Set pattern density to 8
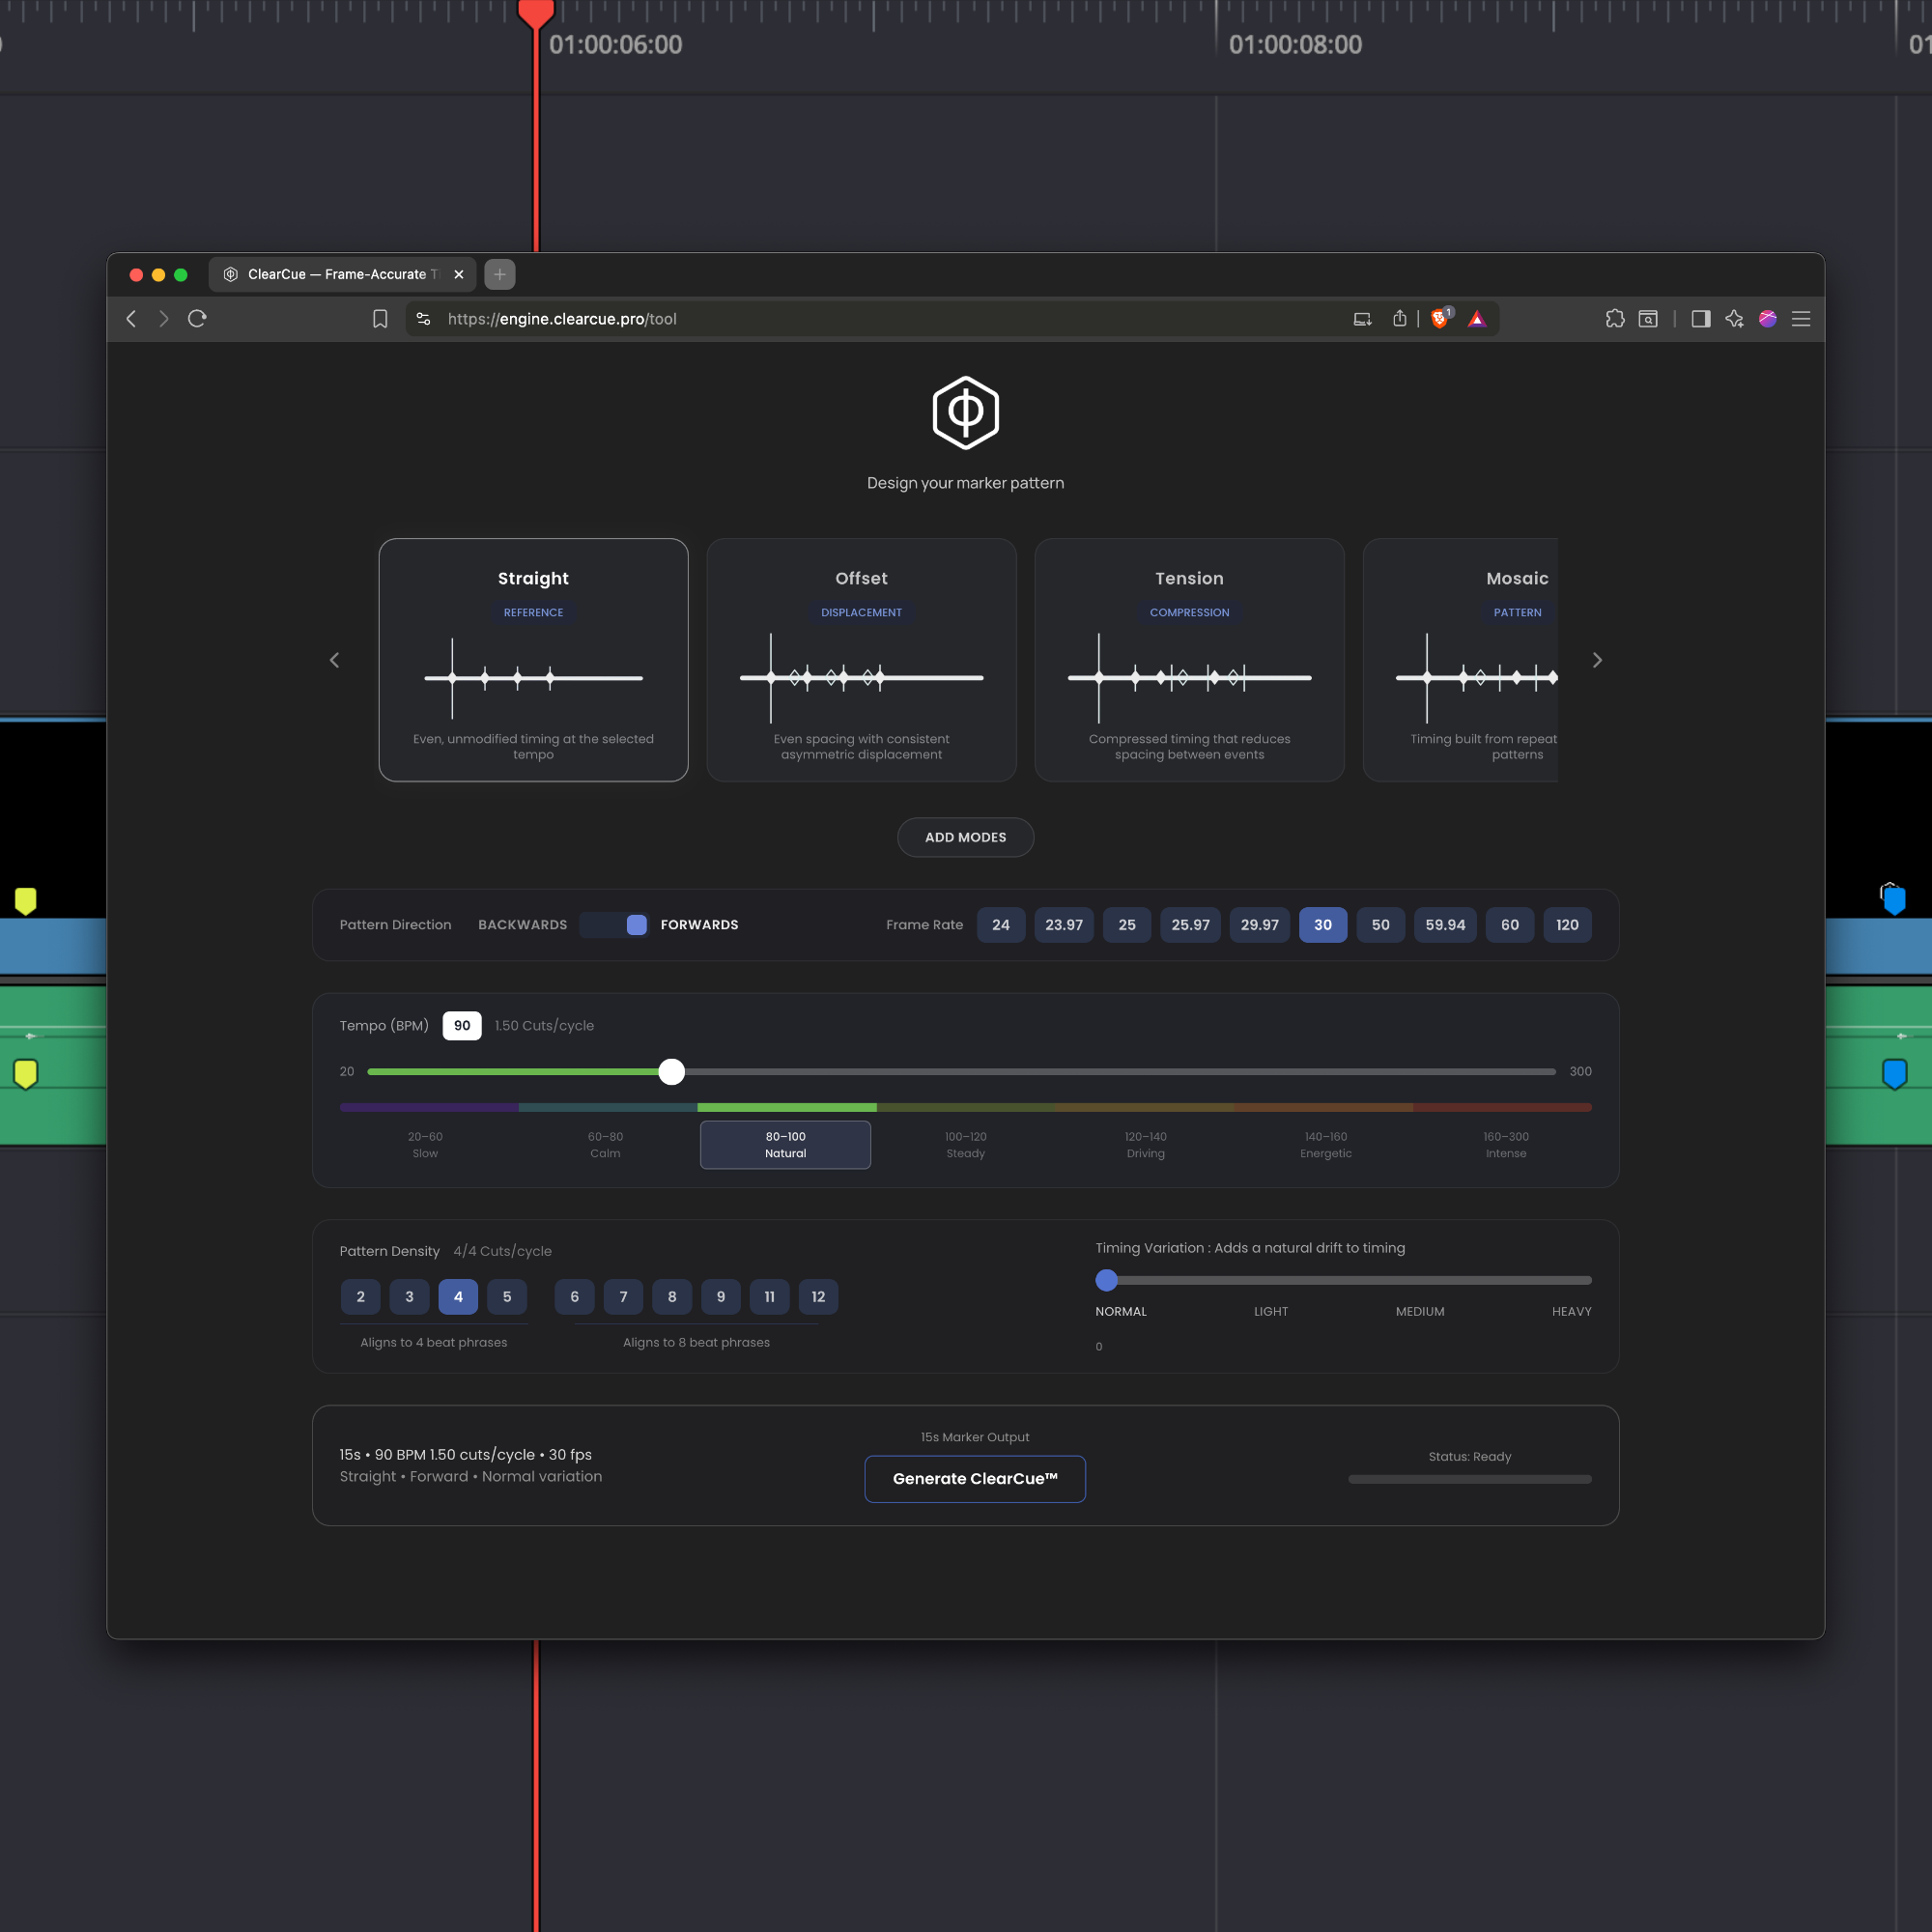Viewport: 1932px width, 1932px height. (x=672, y=1297)
